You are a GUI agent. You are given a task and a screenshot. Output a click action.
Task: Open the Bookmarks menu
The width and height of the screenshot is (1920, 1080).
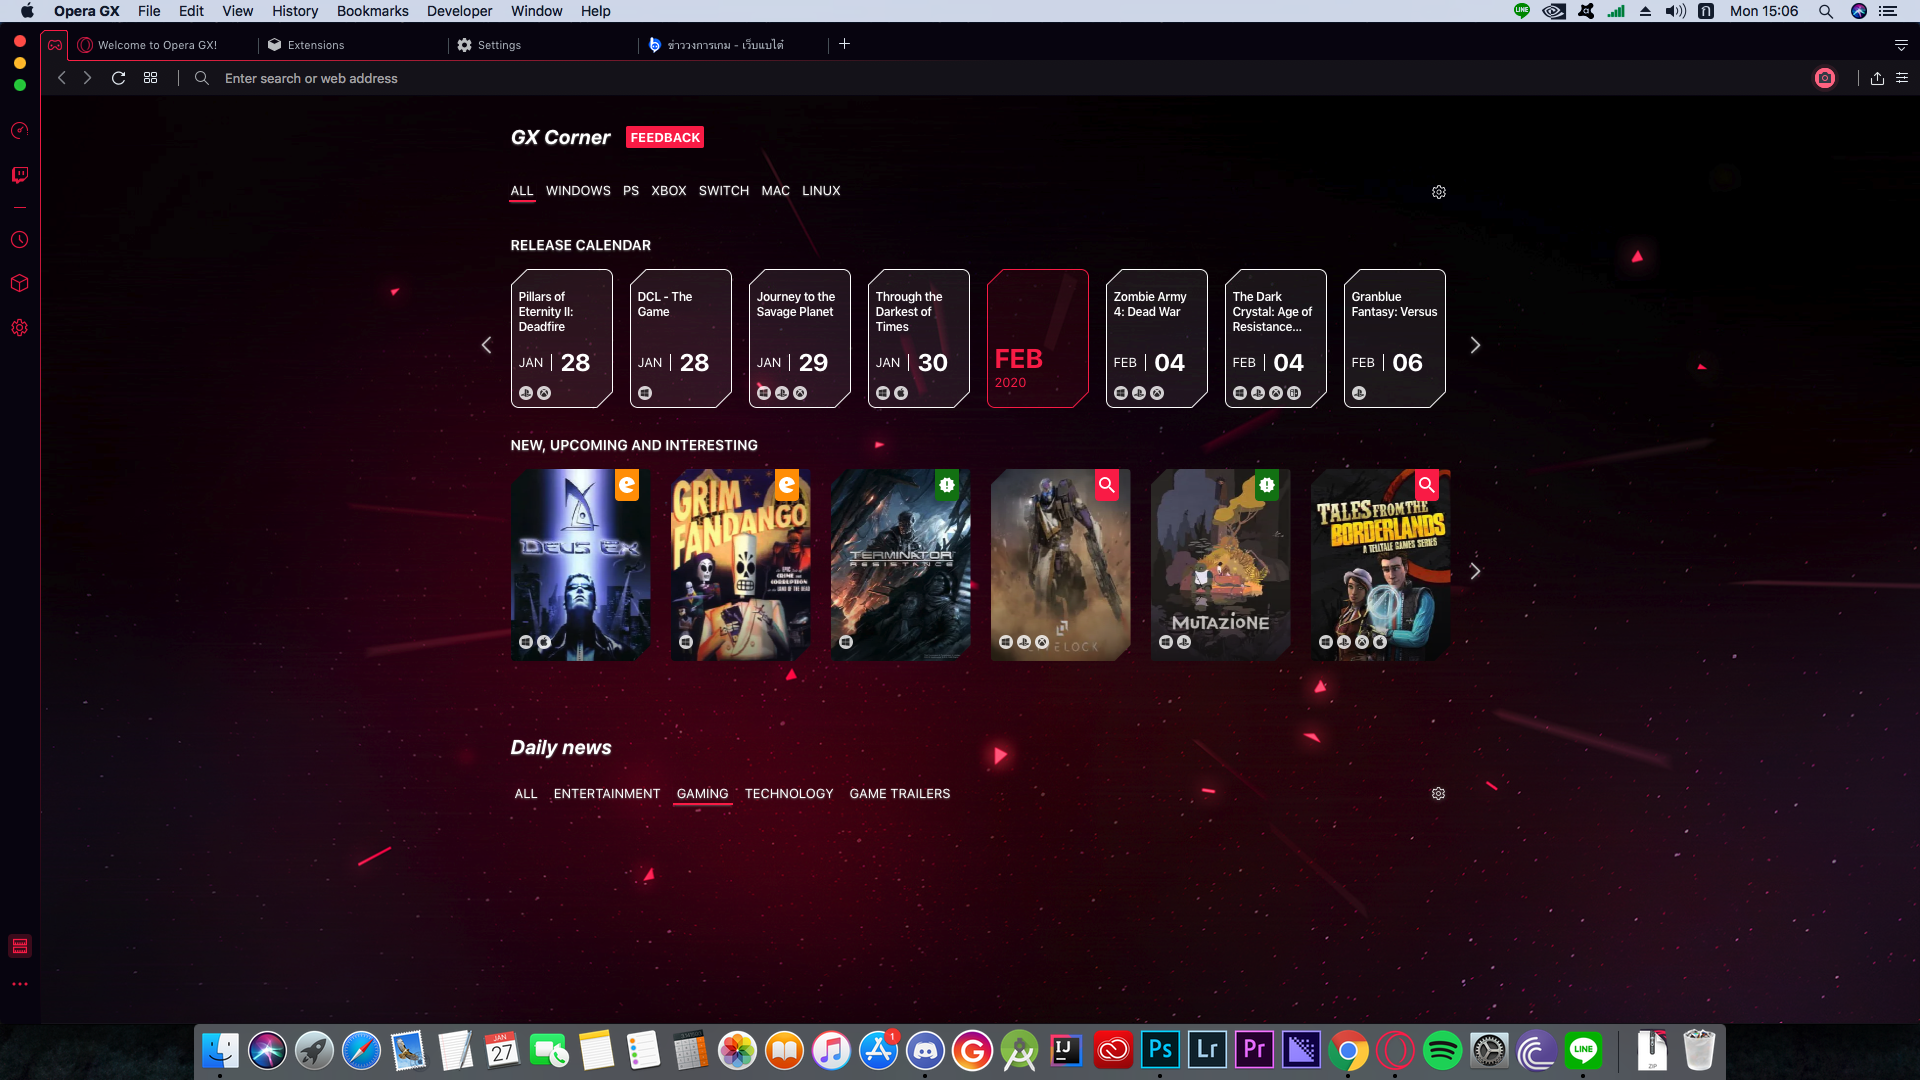[x=372, y=11]
